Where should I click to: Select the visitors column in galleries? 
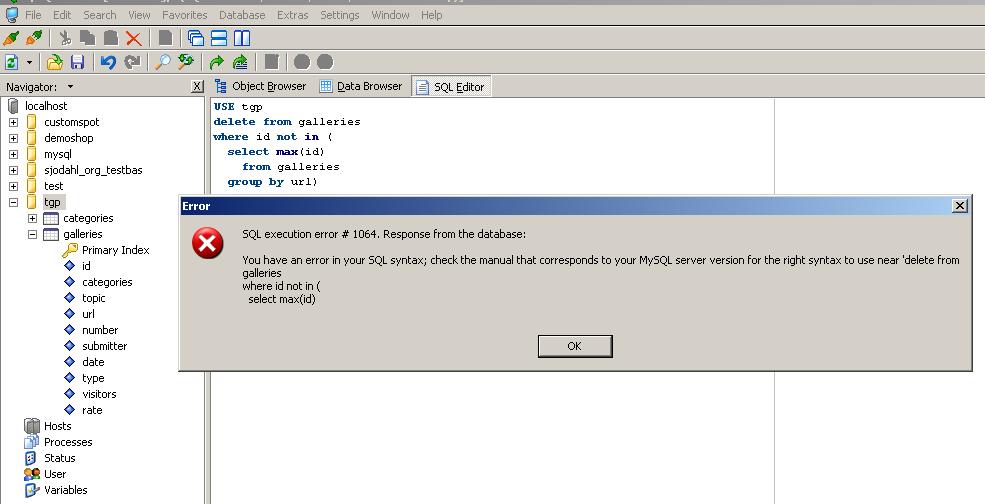[x=99, y=394]
